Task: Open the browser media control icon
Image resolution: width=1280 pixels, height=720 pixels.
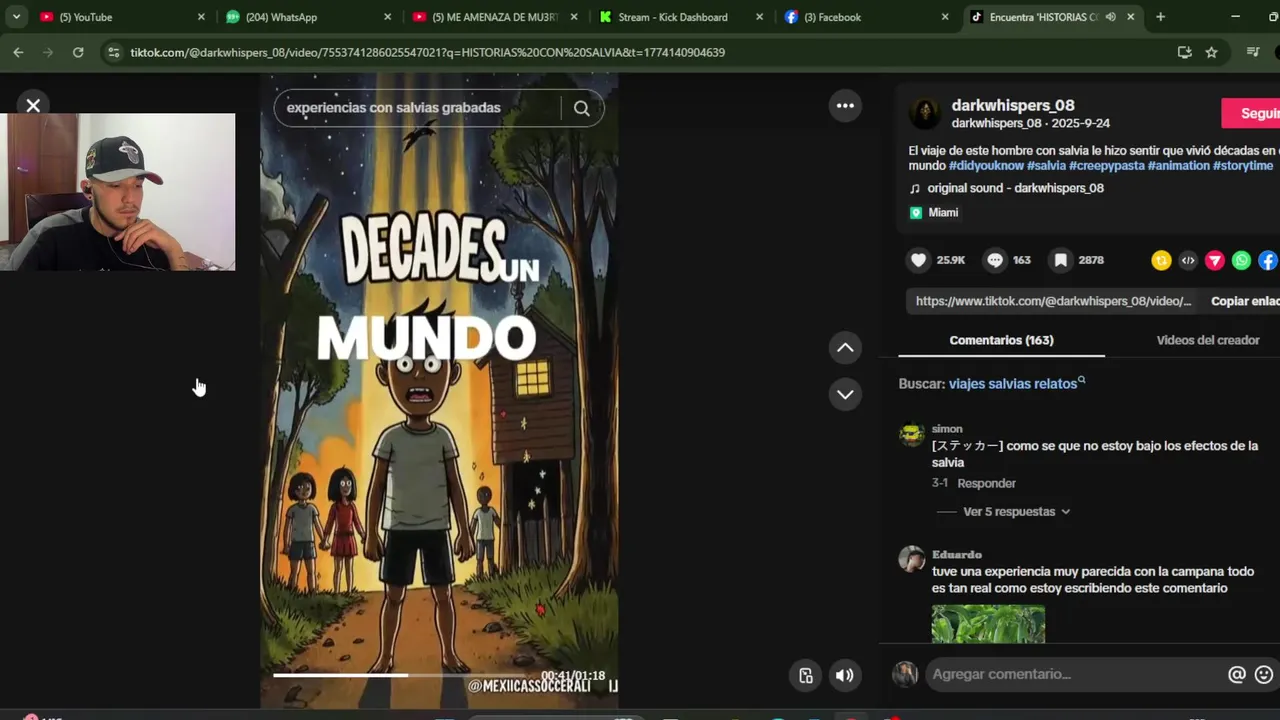Action: point(1253,52)
